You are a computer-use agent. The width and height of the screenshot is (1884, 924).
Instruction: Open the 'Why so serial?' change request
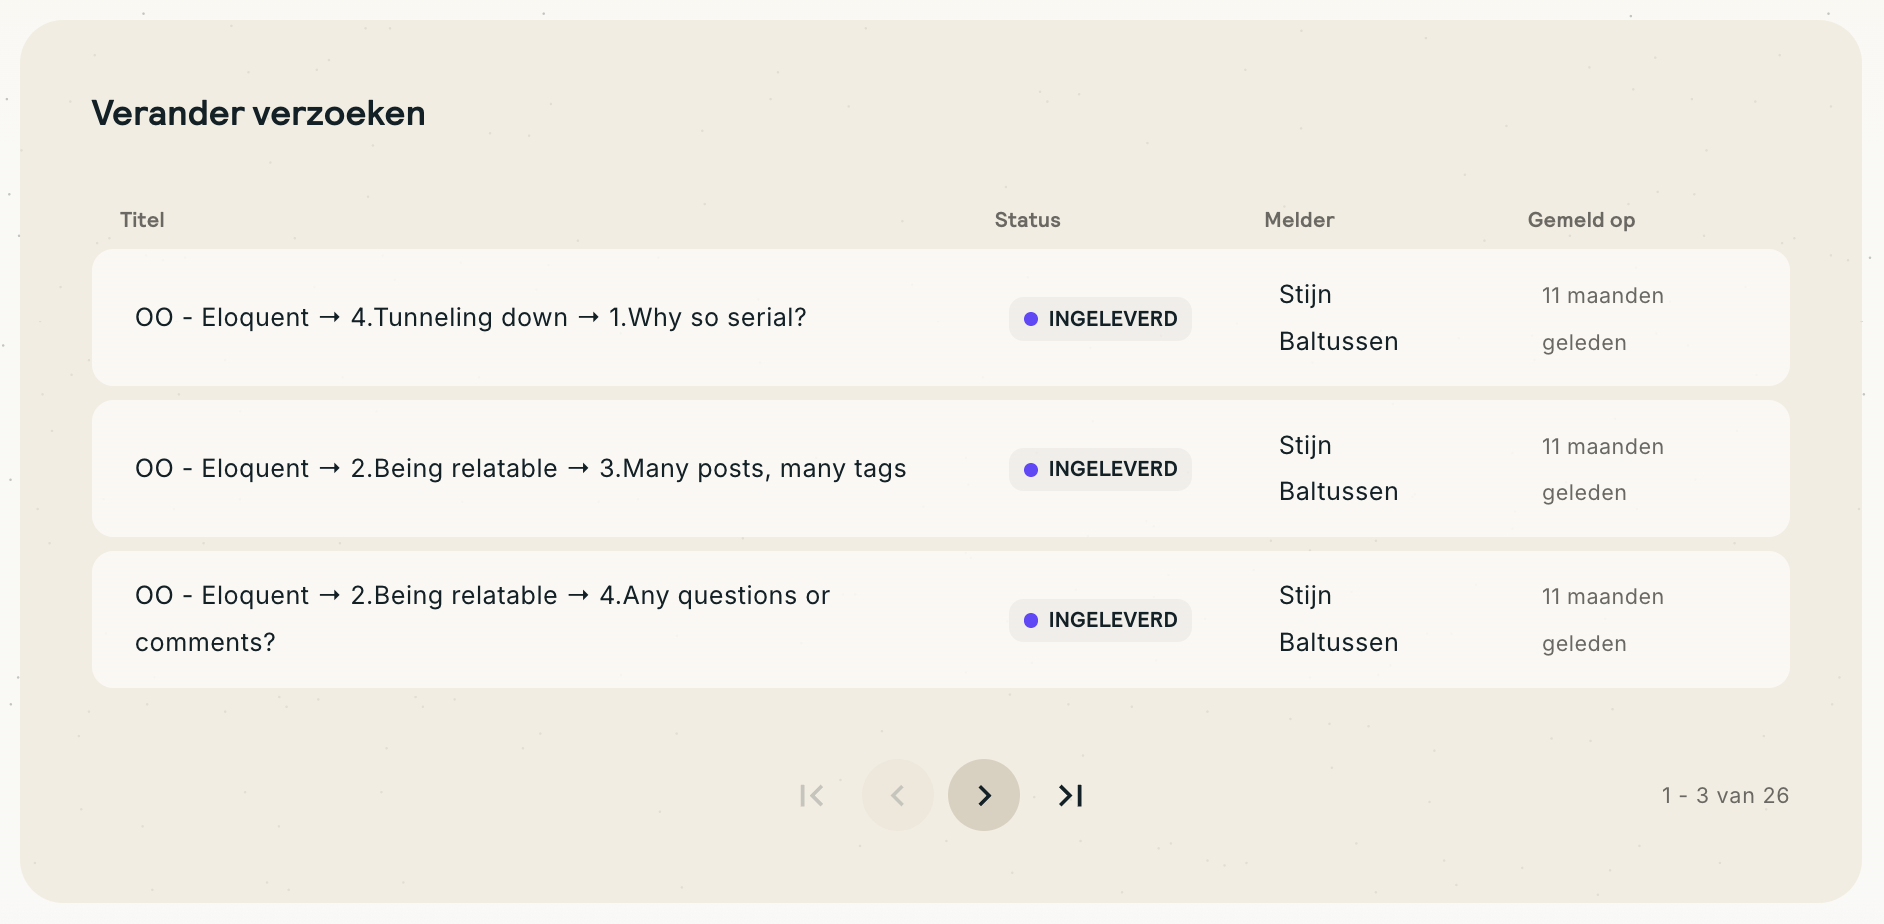pos(470,318)
